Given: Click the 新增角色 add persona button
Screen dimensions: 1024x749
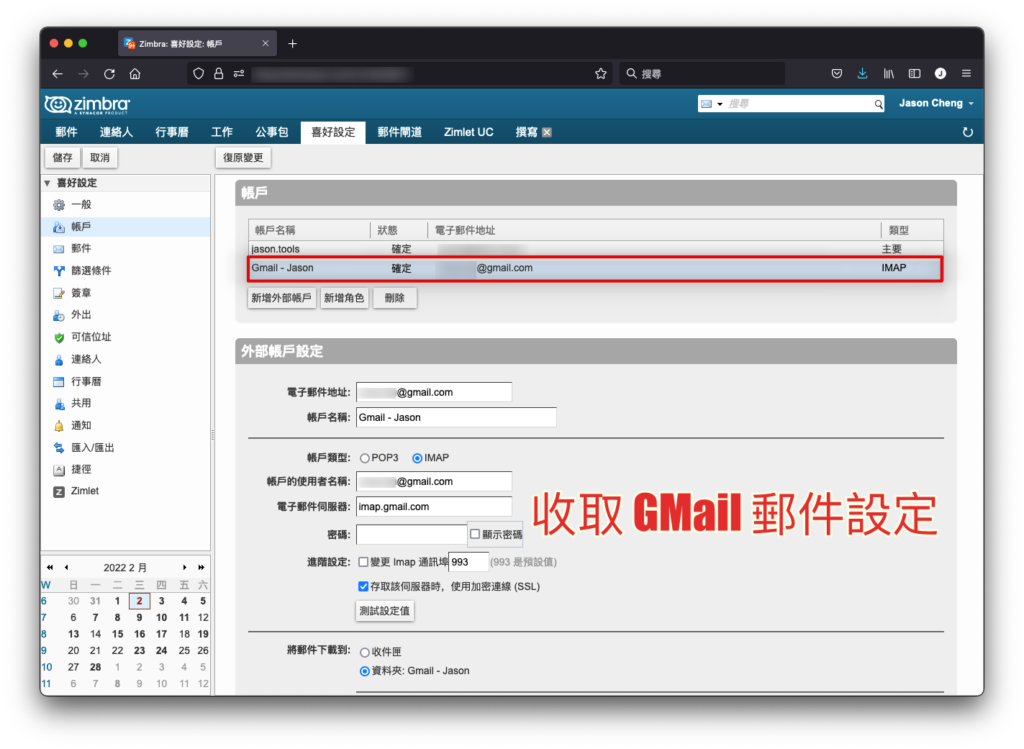Looking at the screenshot, I should point(344,298).
